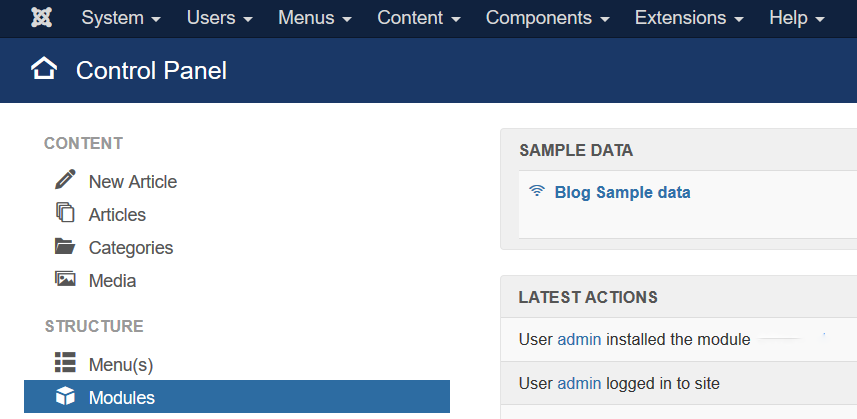857x419 pixels.
Task: Open the Menus dropdown
Action: pos(314,18)
